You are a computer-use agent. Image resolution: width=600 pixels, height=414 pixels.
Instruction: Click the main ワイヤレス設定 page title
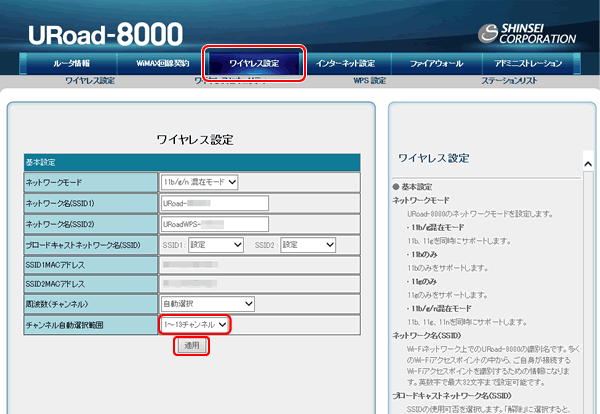point(195,140)
